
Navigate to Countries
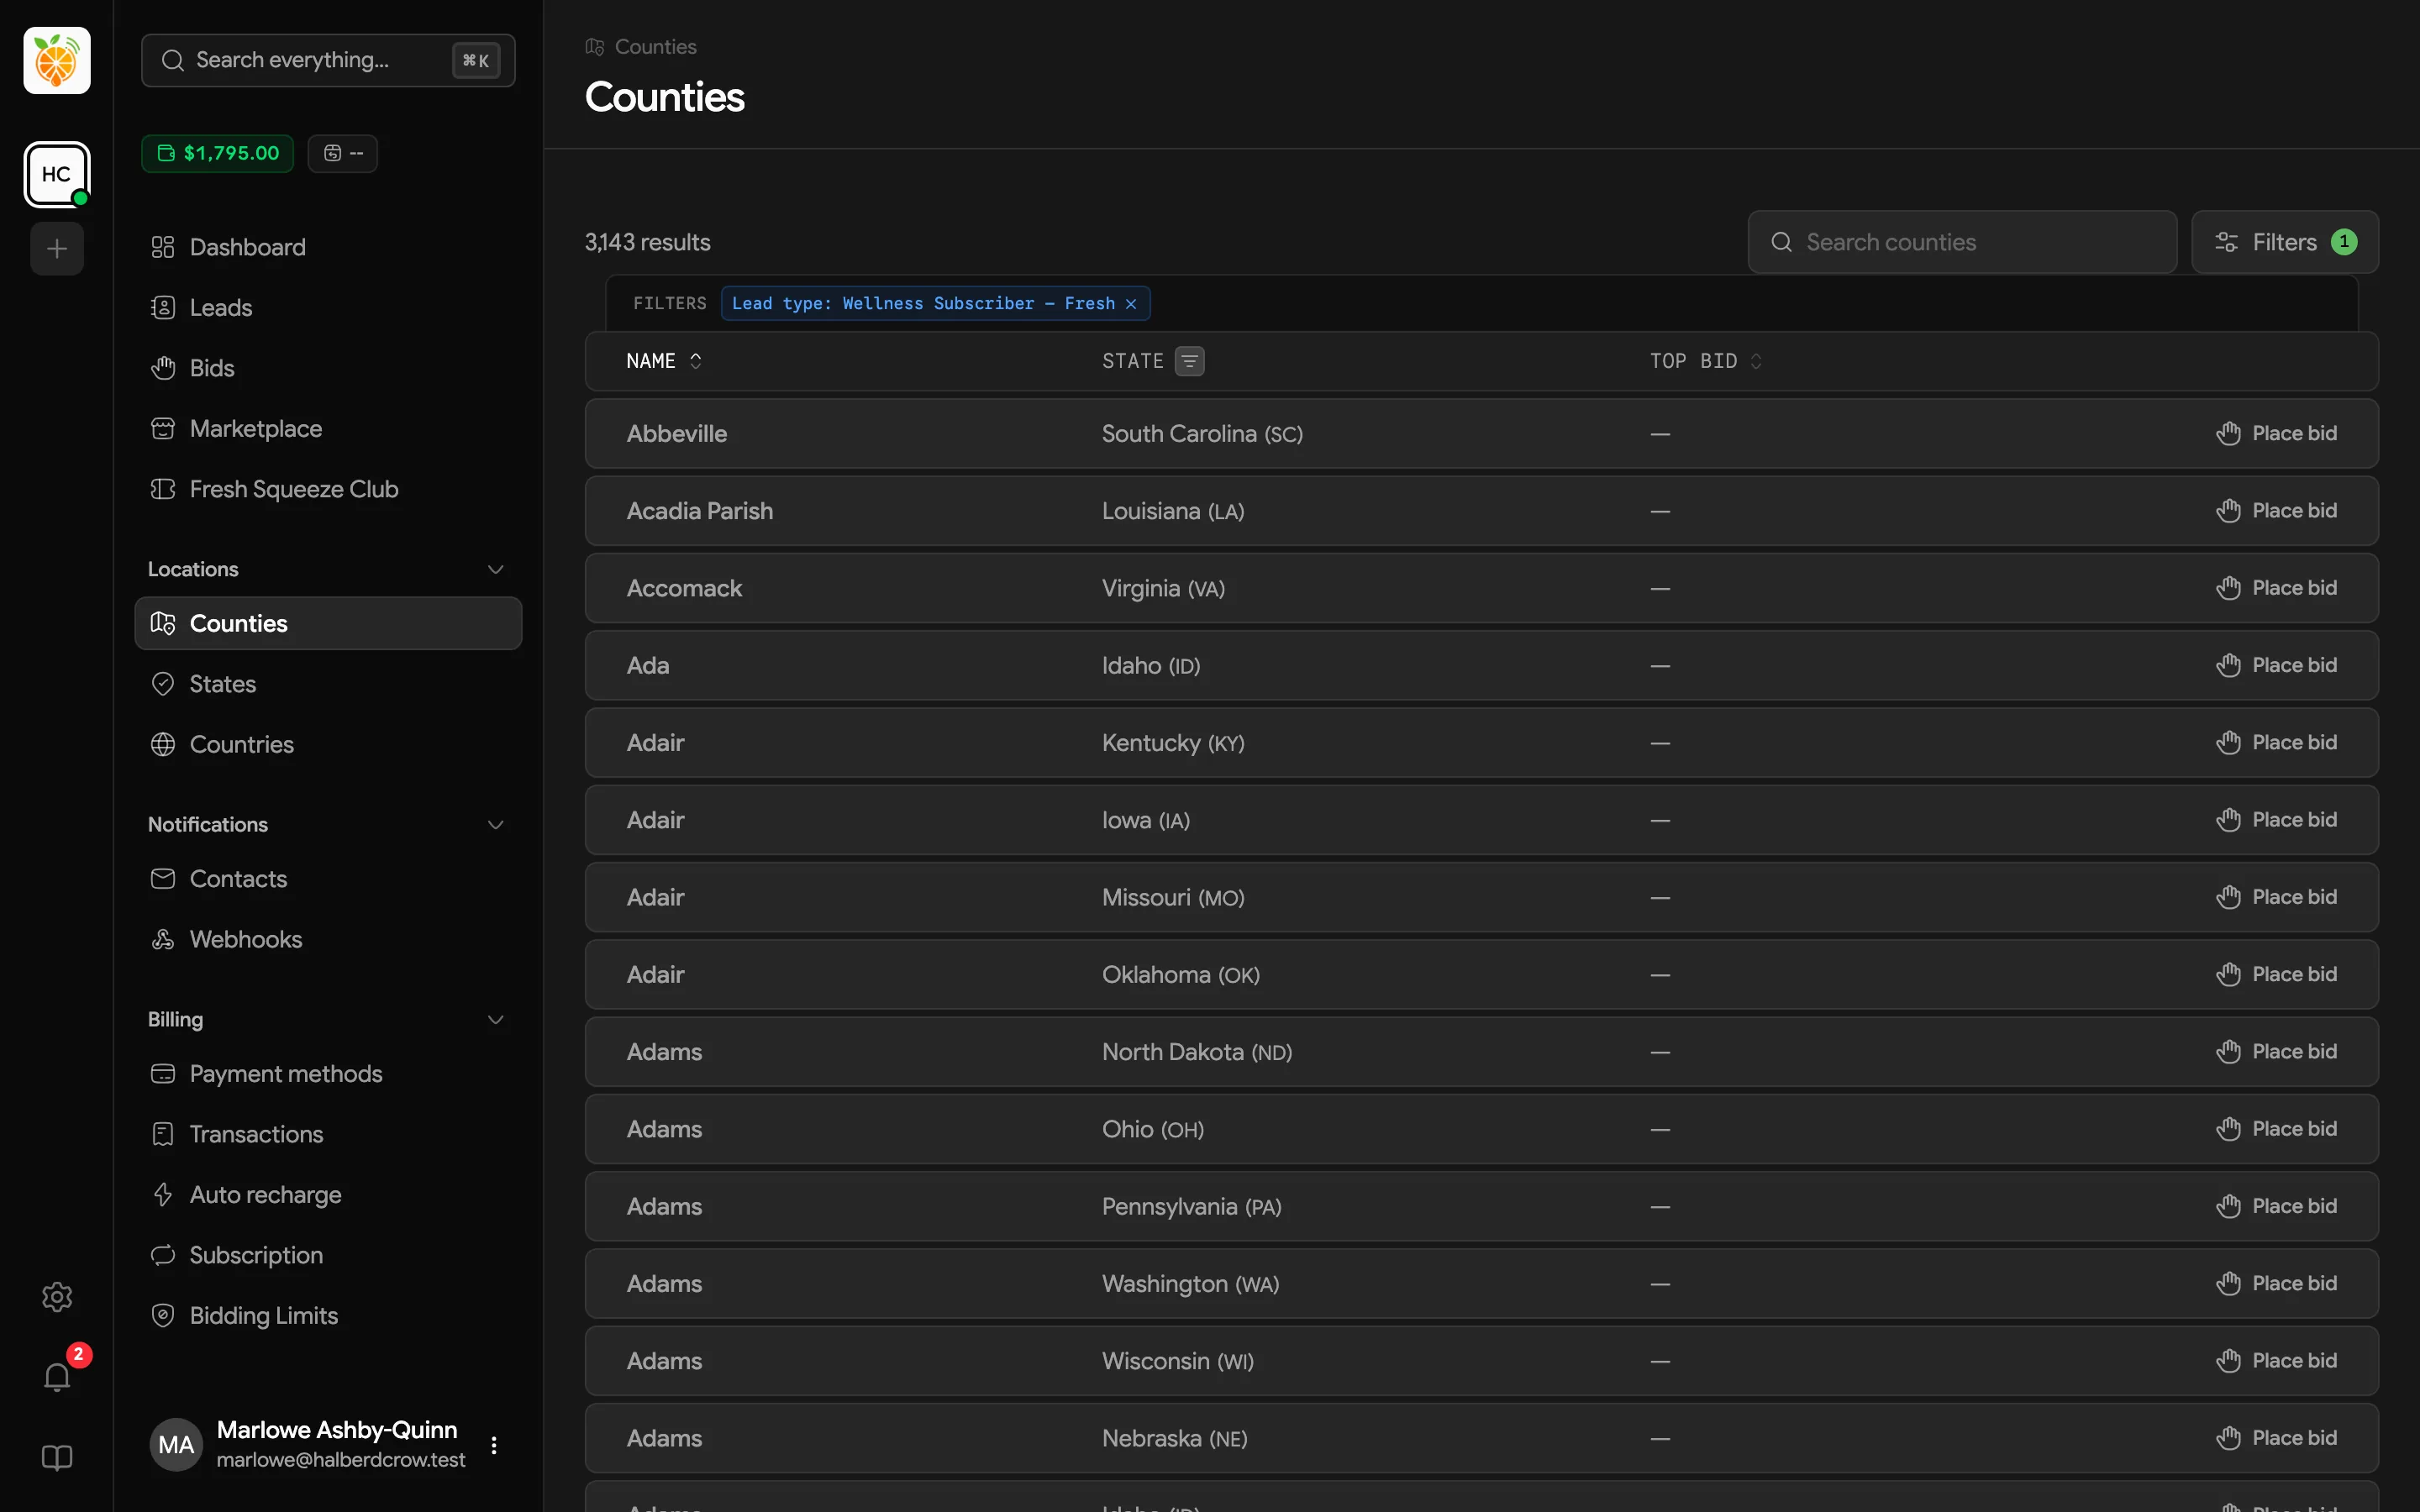pos(328,744)
